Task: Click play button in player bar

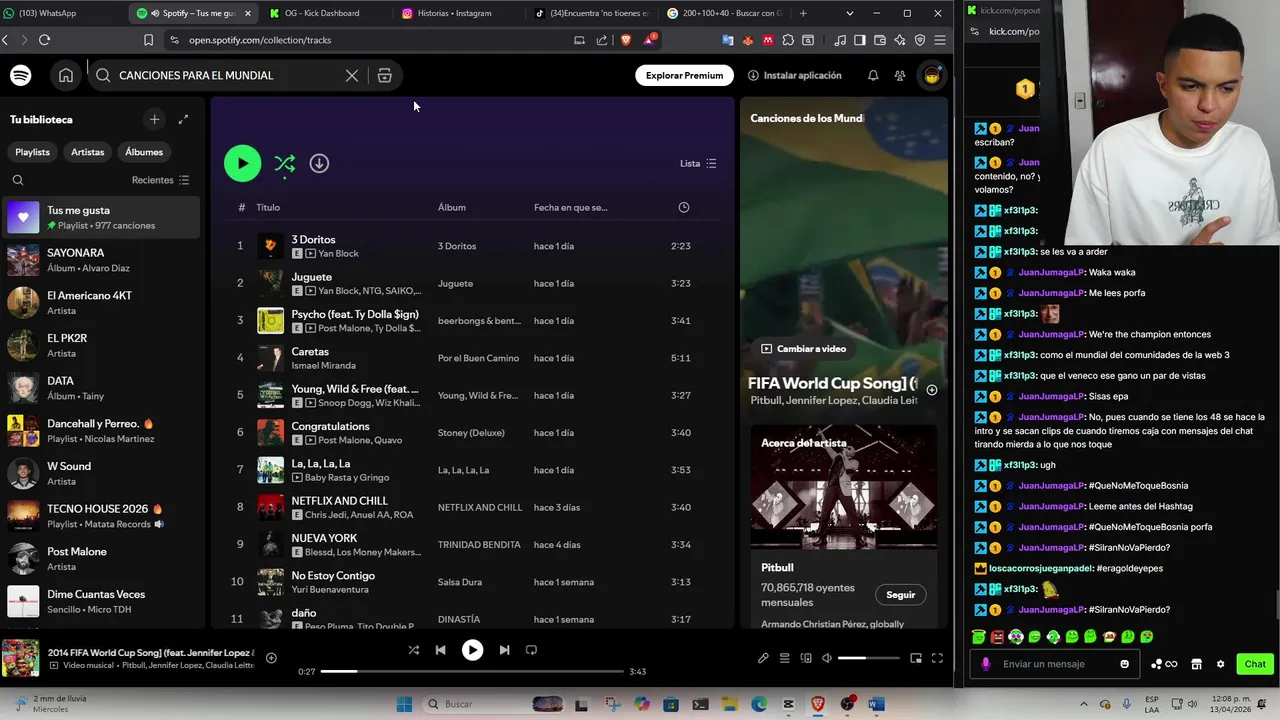Action: [x=472, y=650]
